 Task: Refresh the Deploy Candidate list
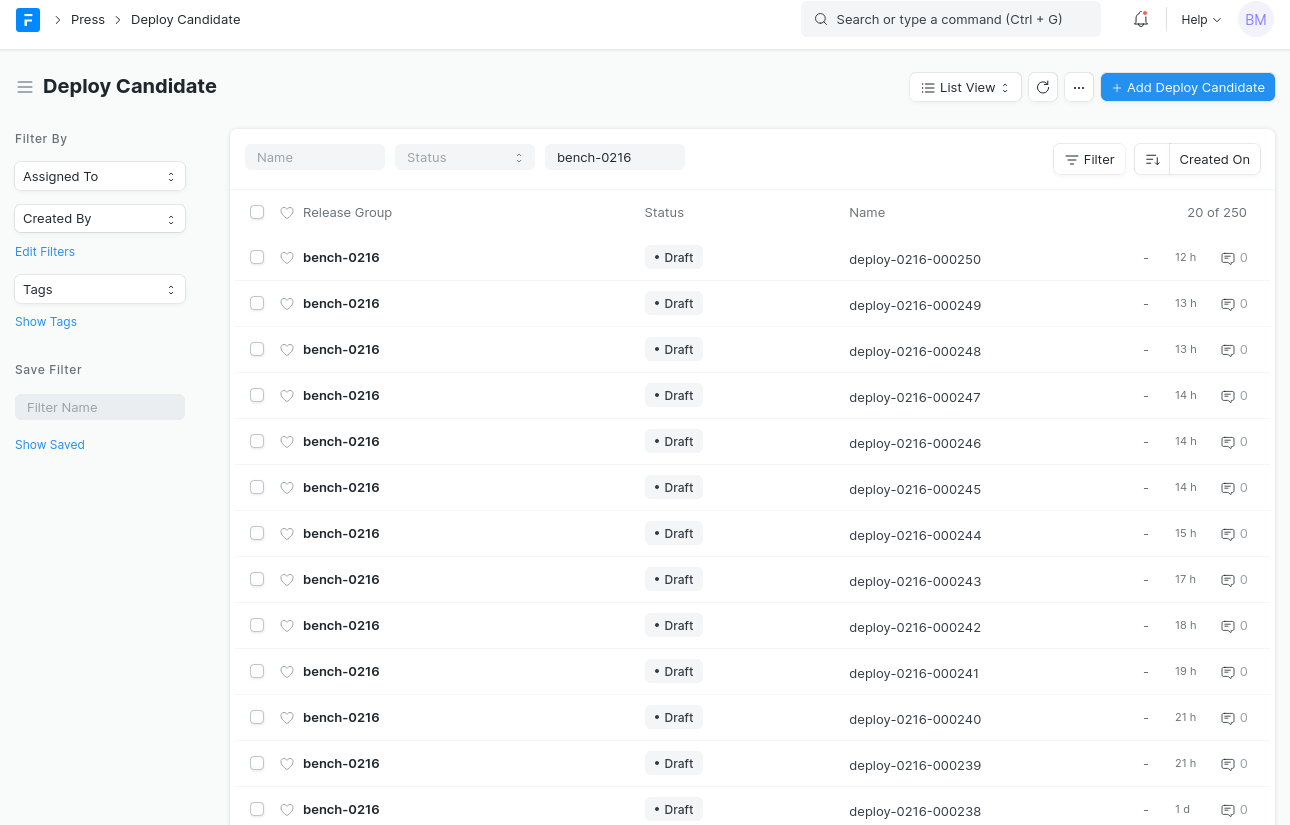[x=1043, y=87]
